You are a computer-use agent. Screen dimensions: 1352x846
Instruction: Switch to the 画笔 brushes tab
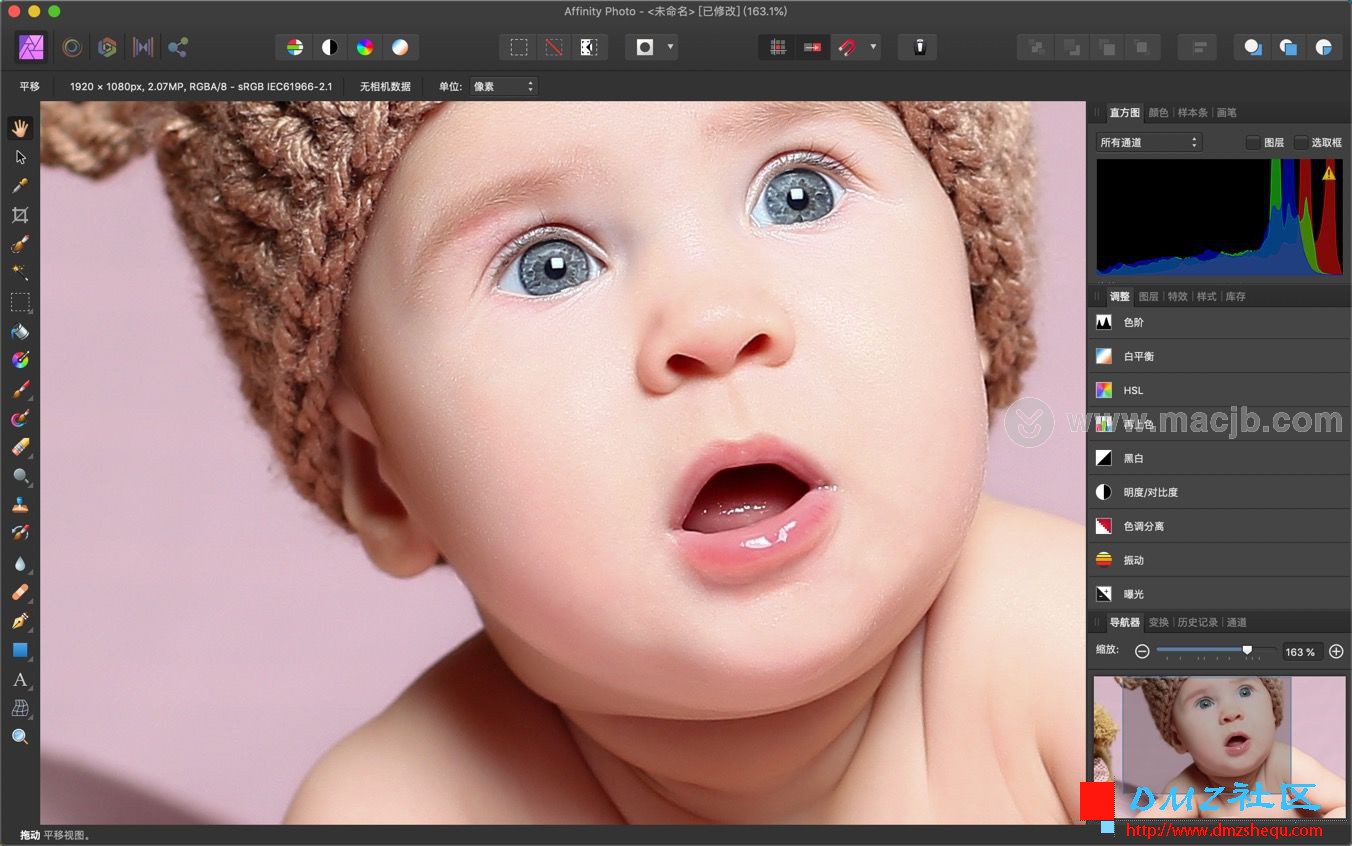1226,113
